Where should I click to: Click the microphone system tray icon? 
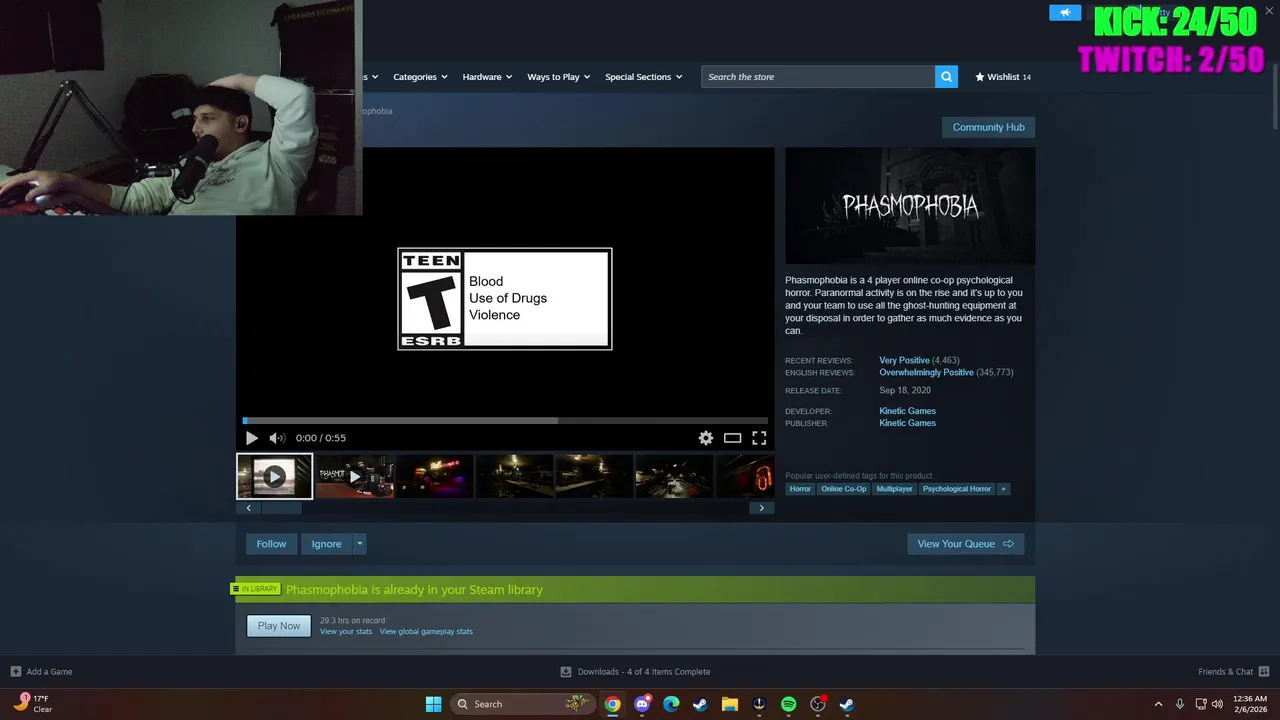coord(1180,704)
